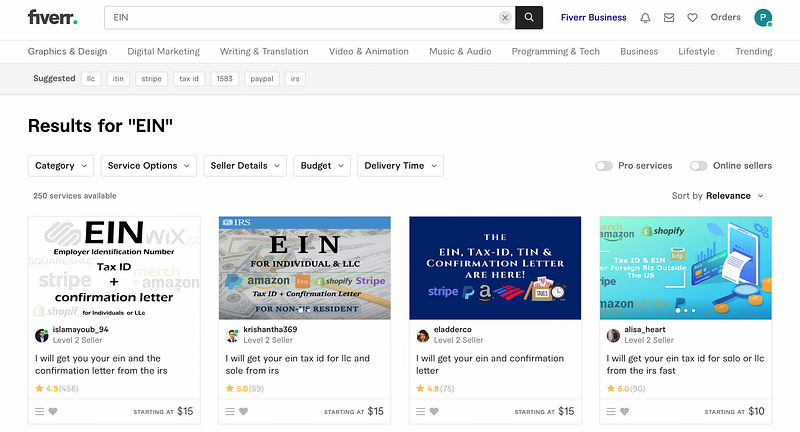Select suggested tag tax id
800x432 pixels.
click(189, 79)
